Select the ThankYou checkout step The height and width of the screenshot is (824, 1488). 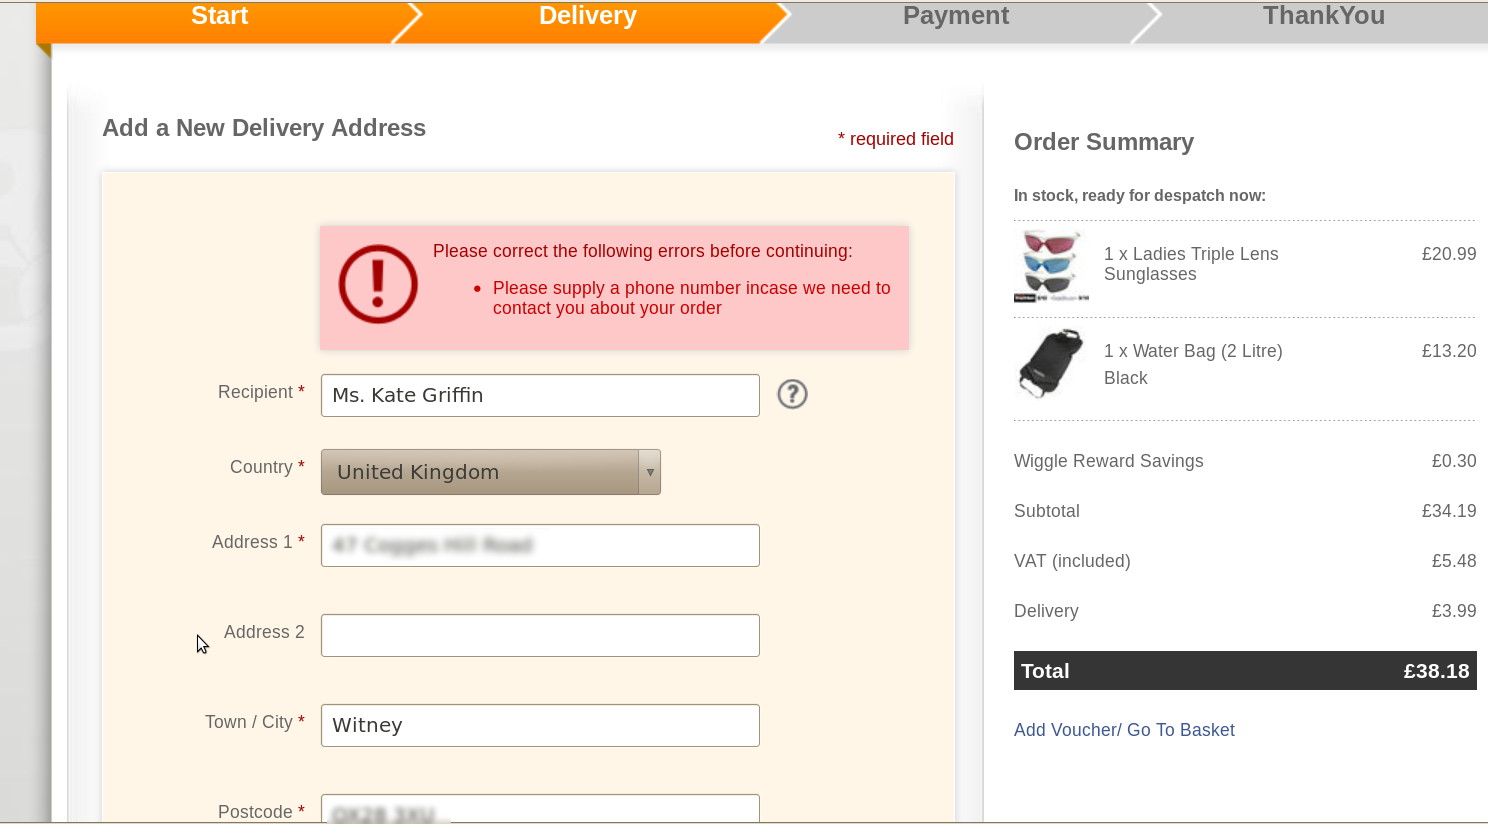pos(1323,18)
